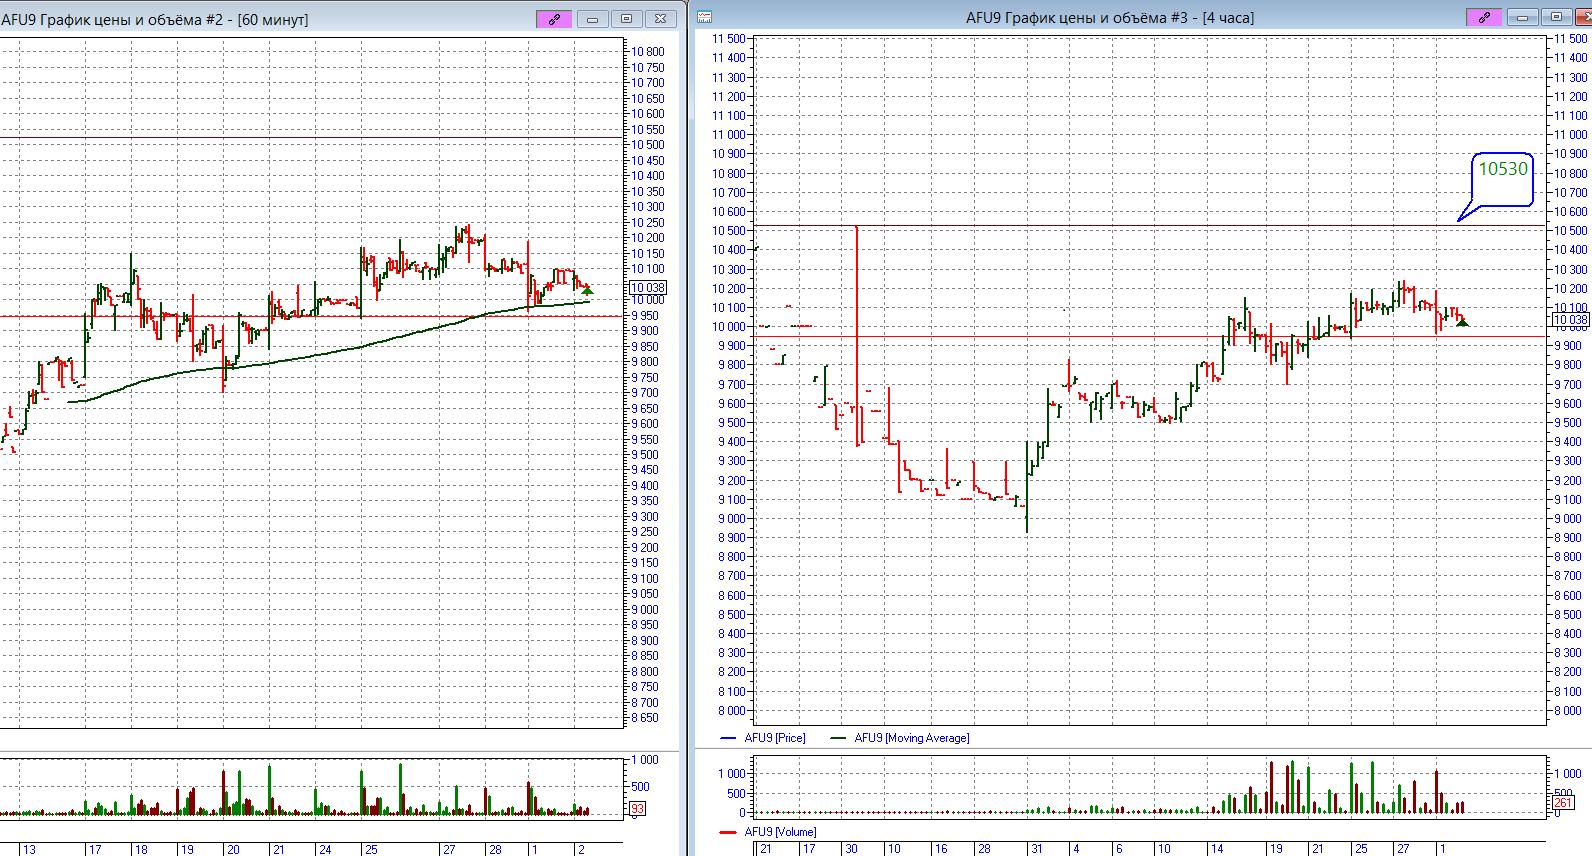Maximize the 60-minute chart window

626,19
